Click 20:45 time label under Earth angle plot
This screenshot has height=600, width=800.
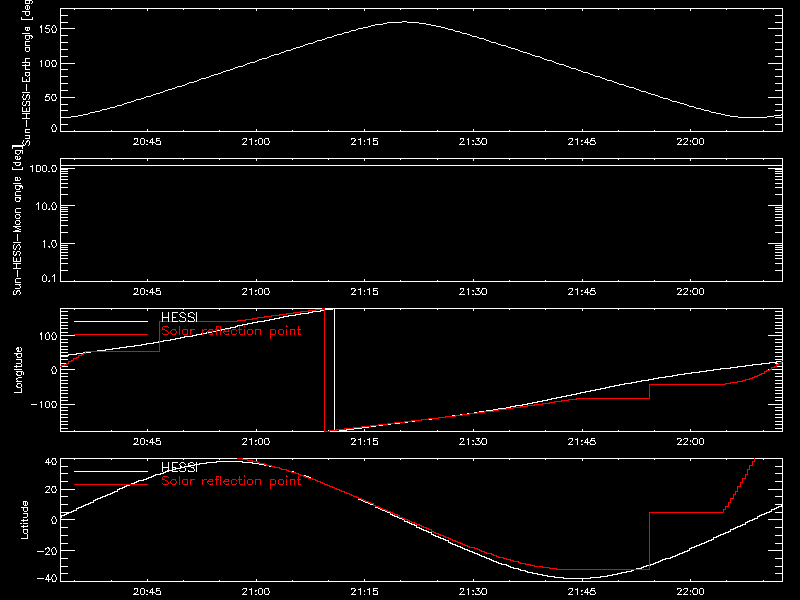[147, 142]
